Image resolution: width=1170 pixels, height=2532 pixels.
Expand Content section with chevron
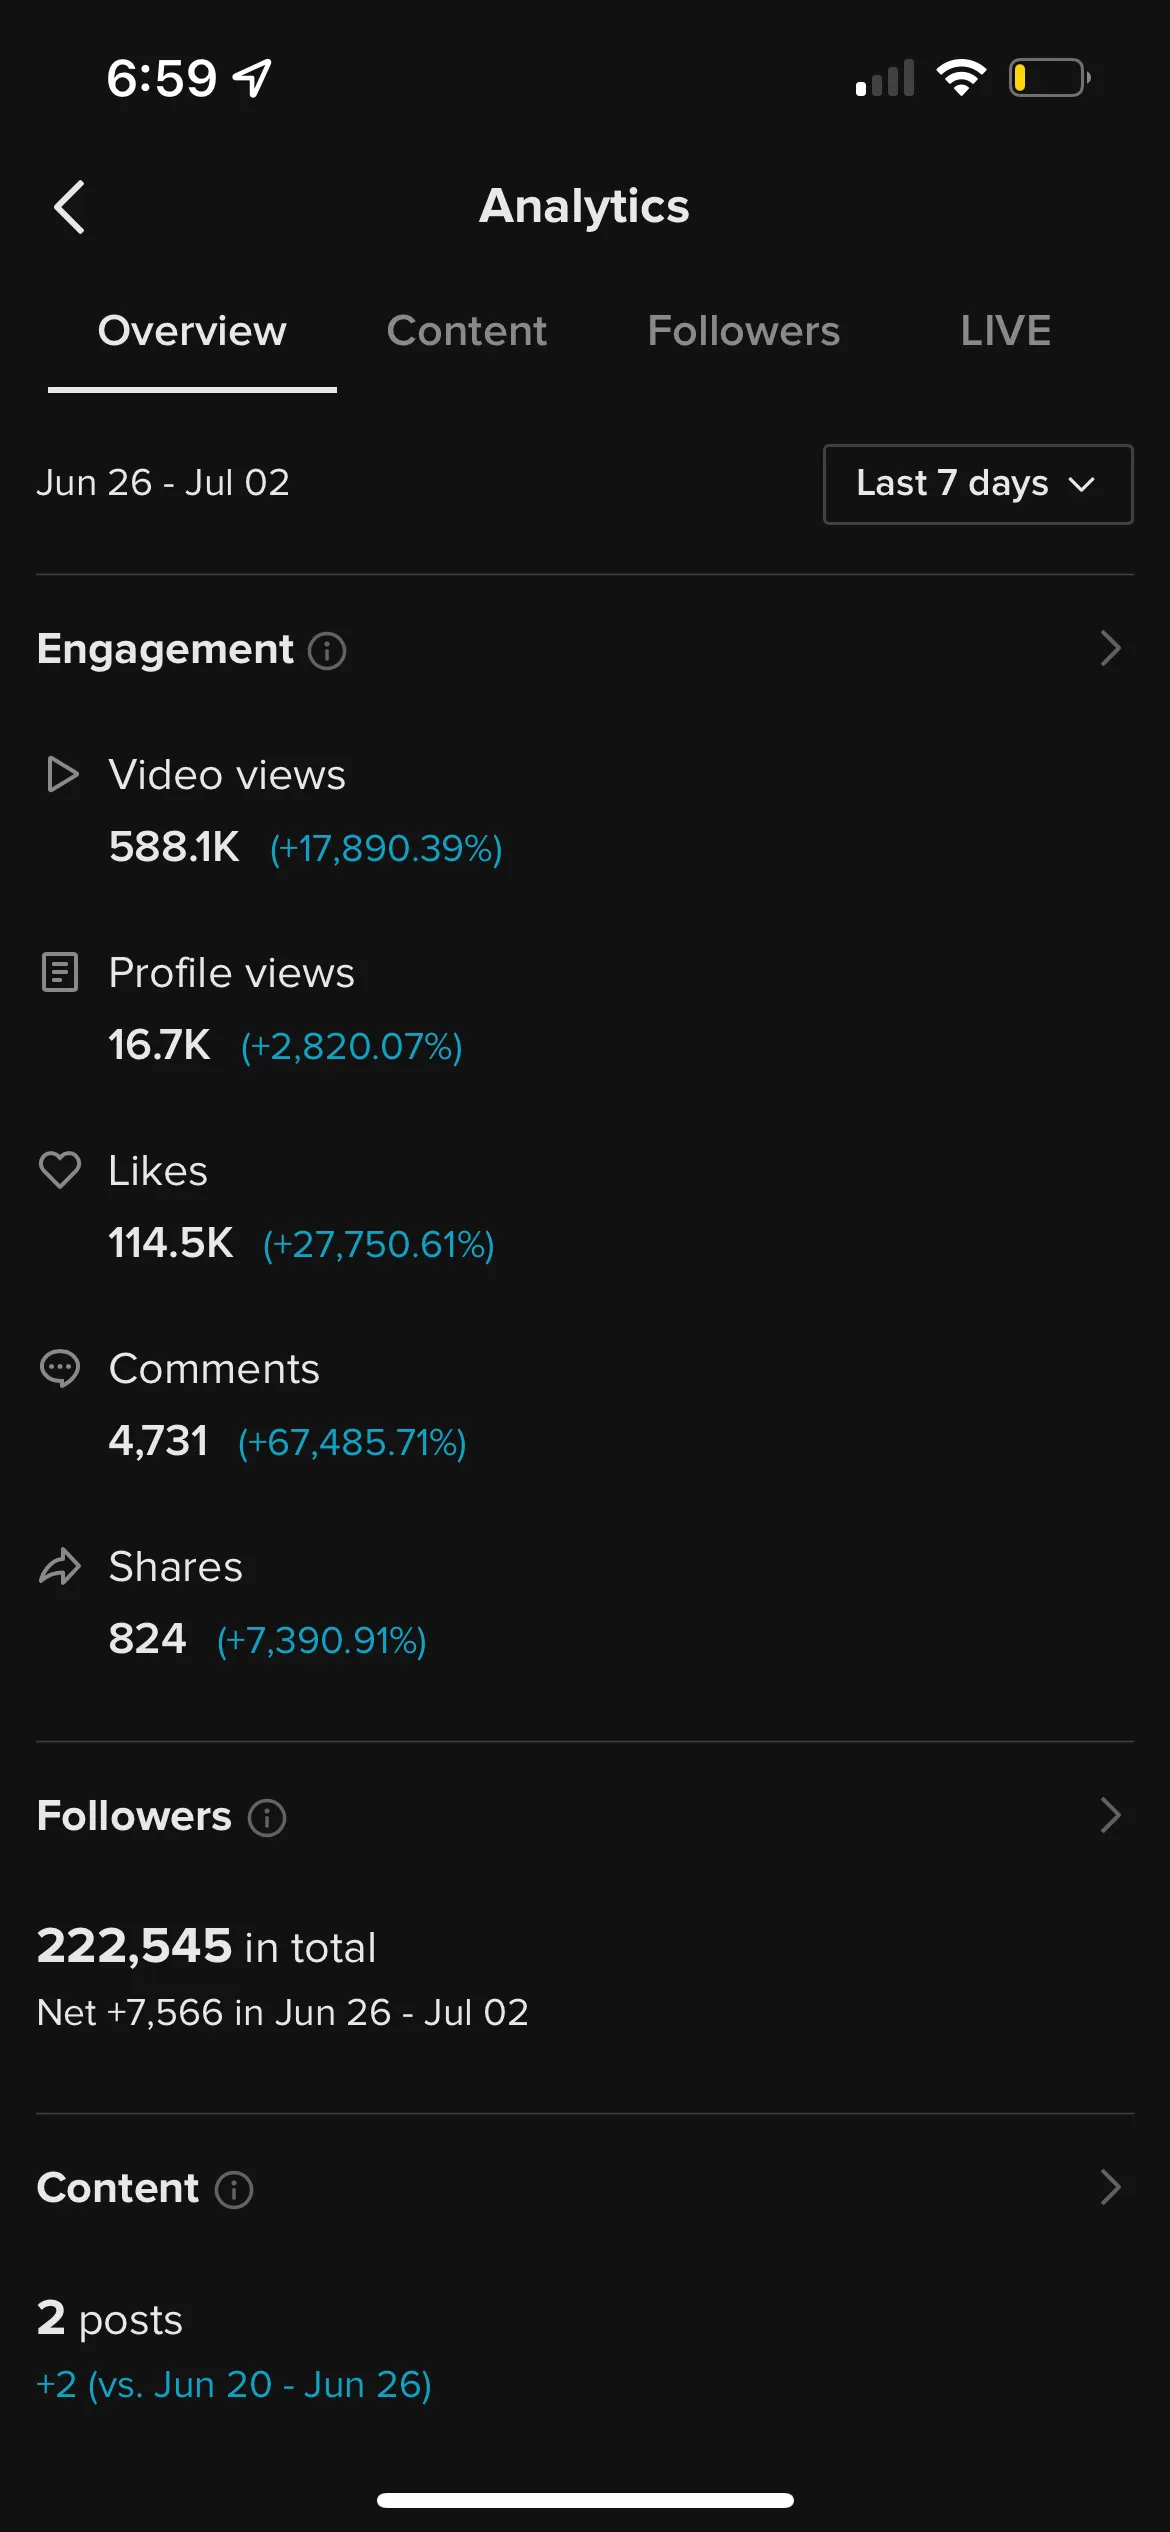click(x=1110, y=2187)
